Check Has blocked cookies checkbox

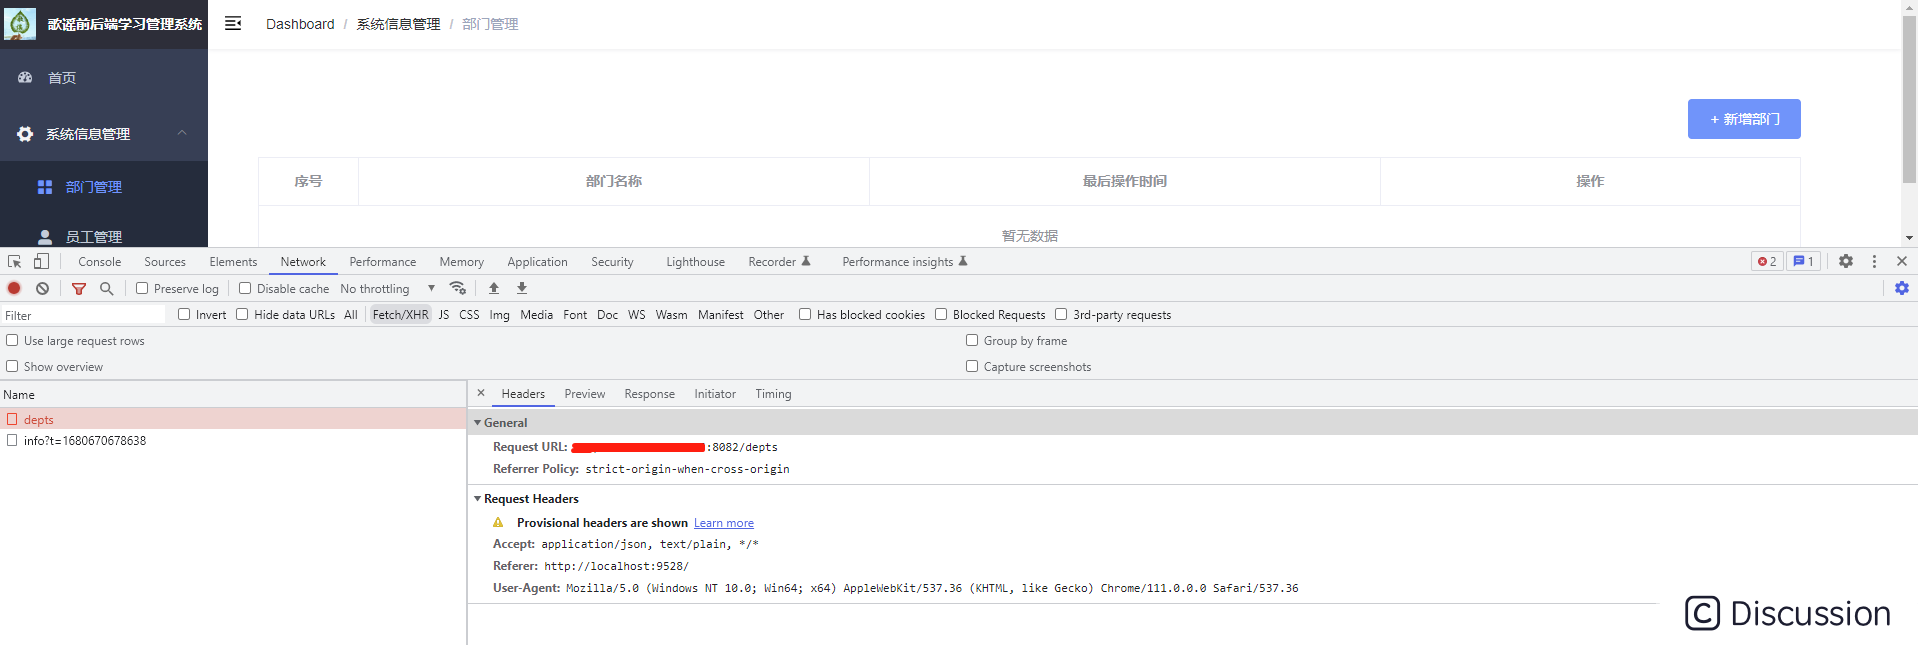click(805, 314)
